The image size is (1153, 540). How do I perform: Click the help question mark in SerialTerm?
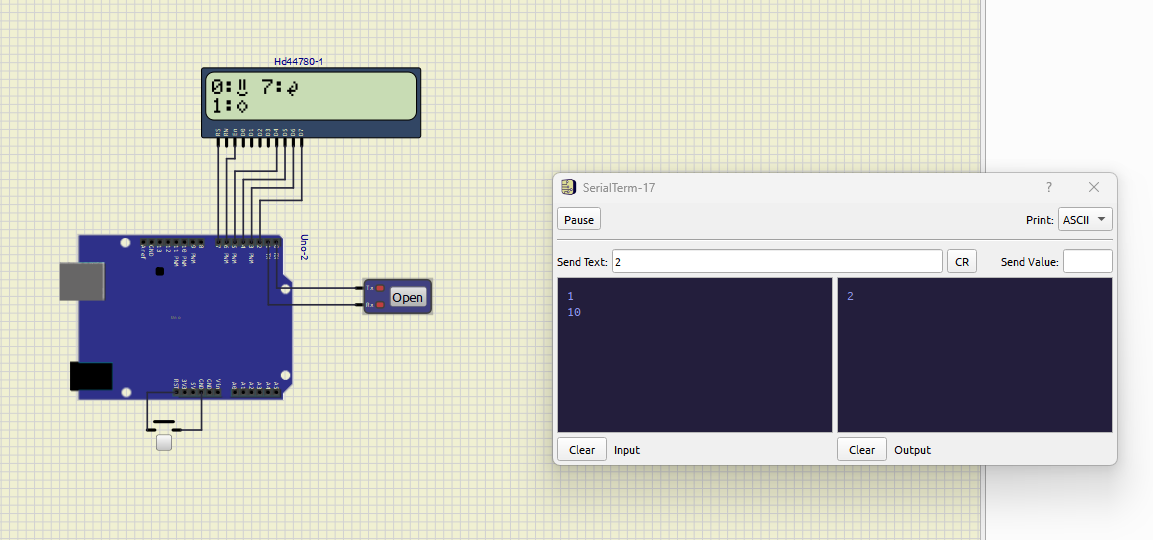pos(1049,187)
